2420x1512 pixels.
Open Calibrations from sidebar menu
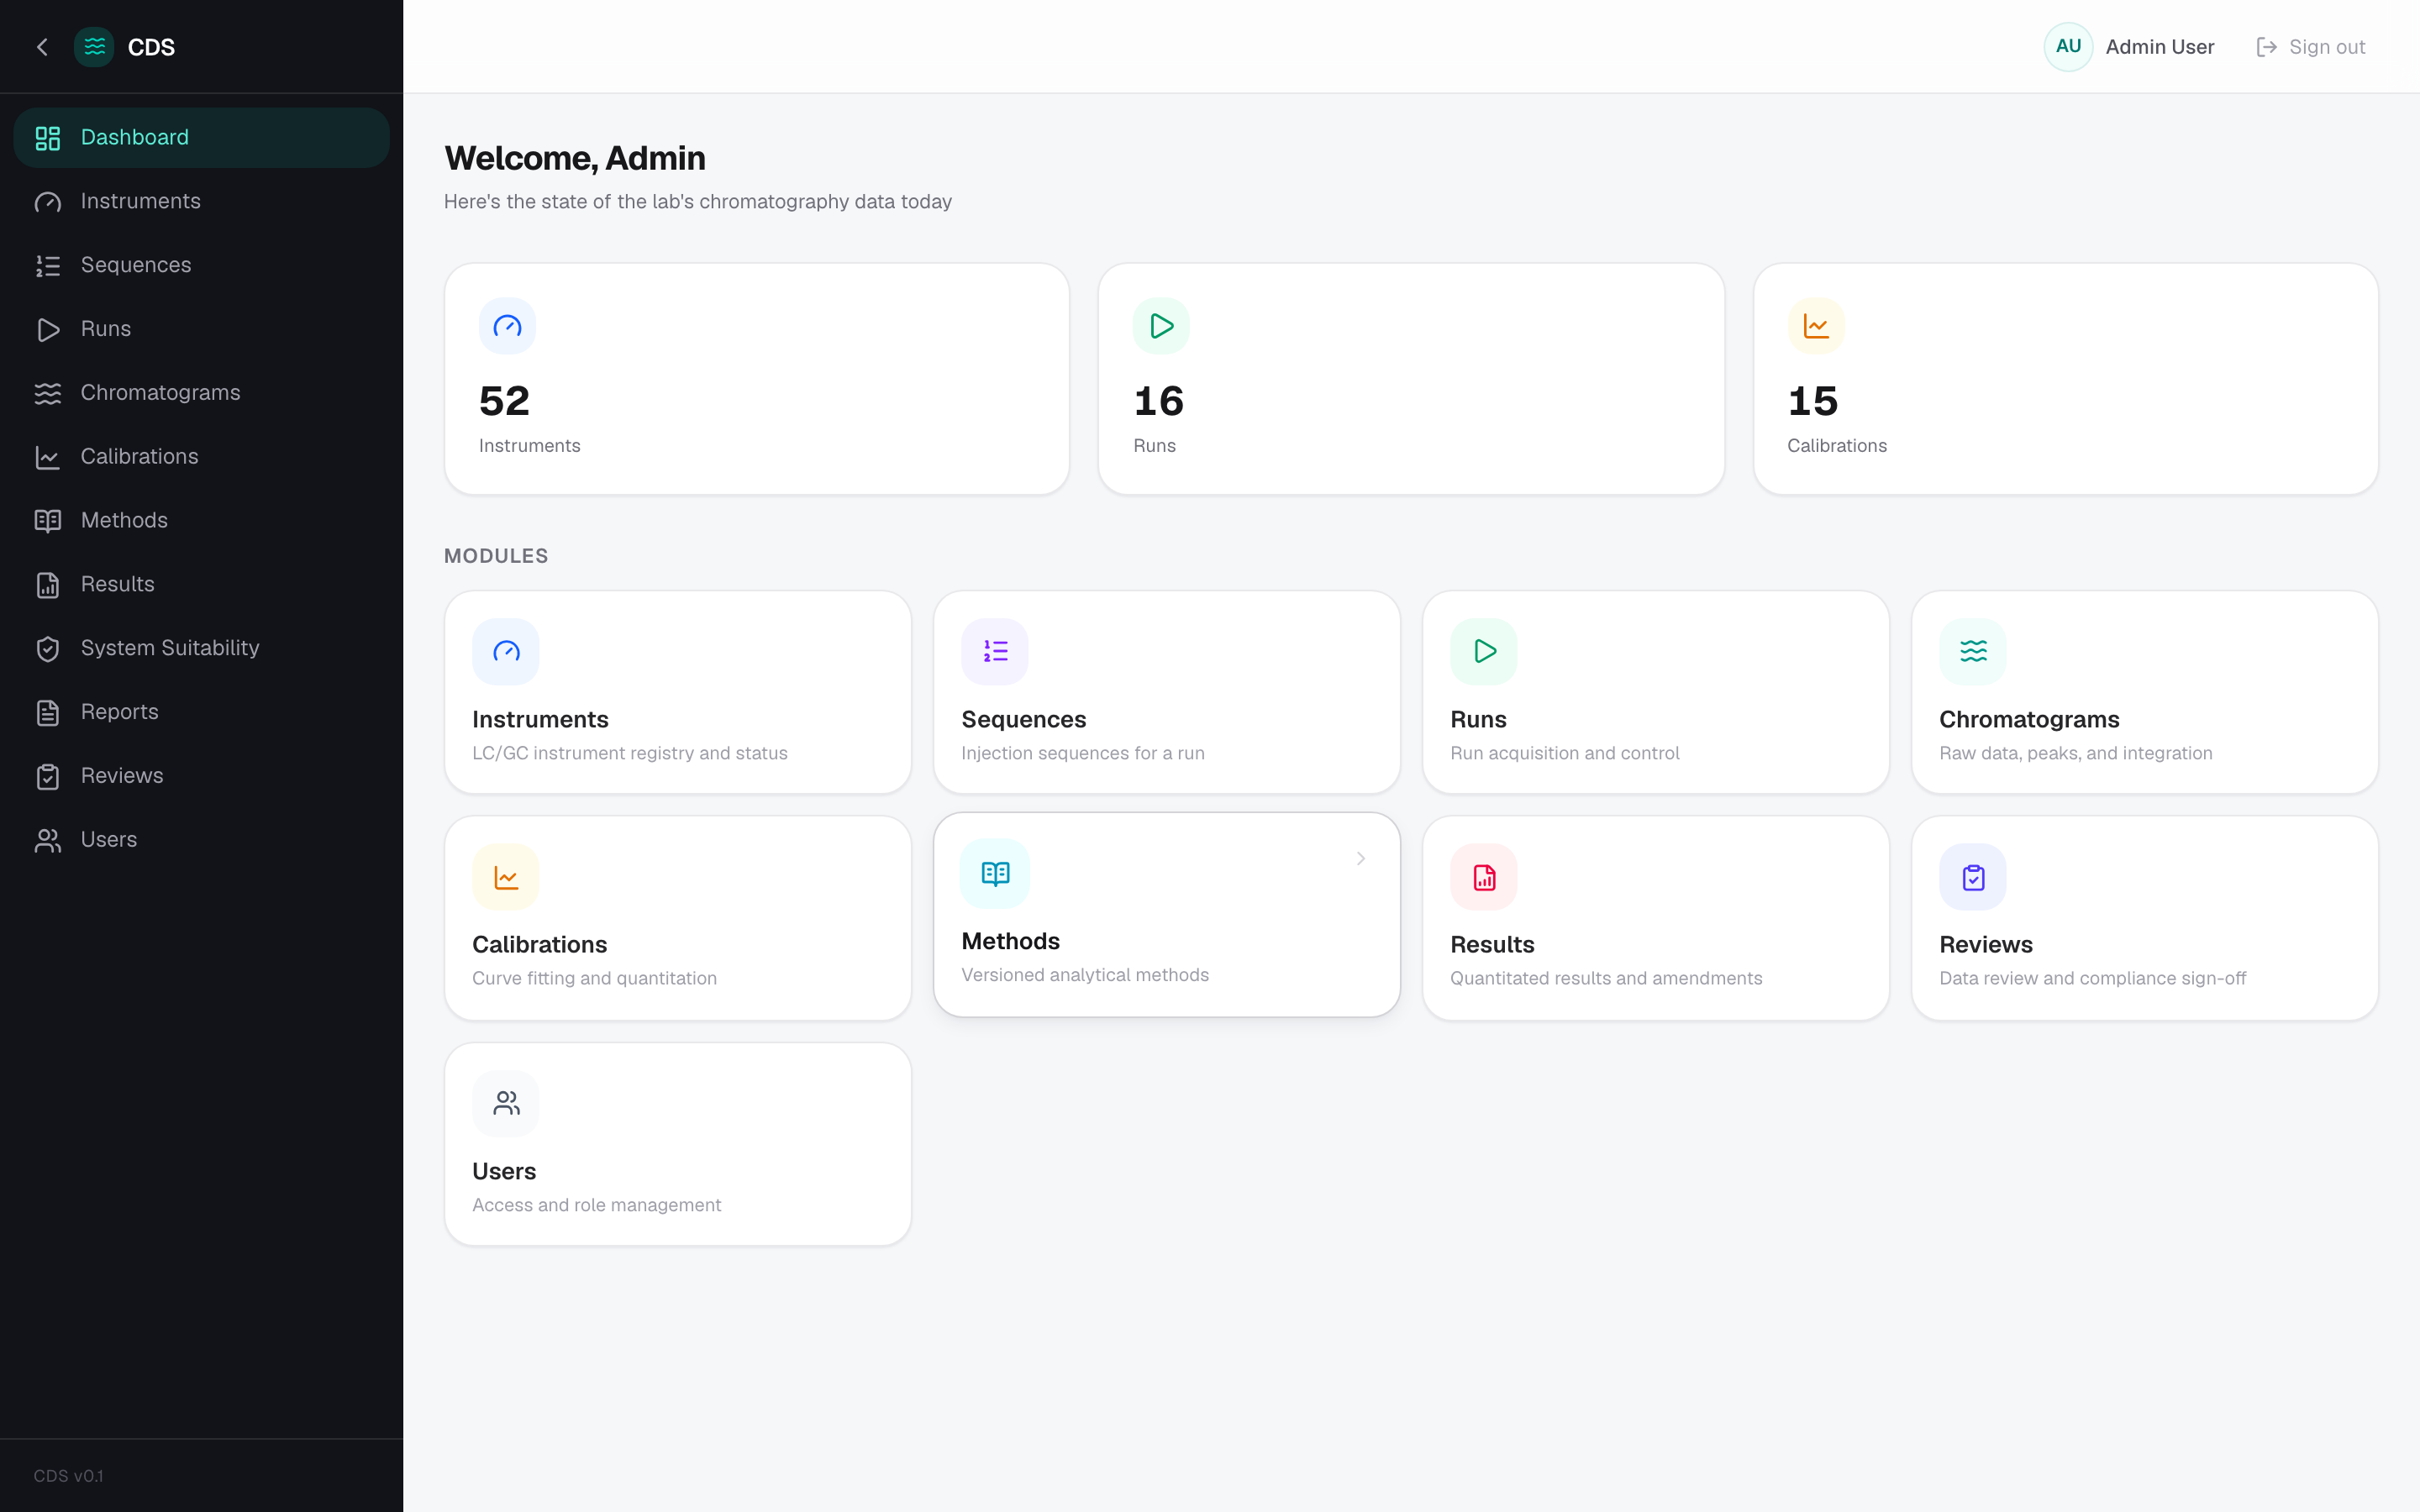pyautogui.click(x=202, y=457)
